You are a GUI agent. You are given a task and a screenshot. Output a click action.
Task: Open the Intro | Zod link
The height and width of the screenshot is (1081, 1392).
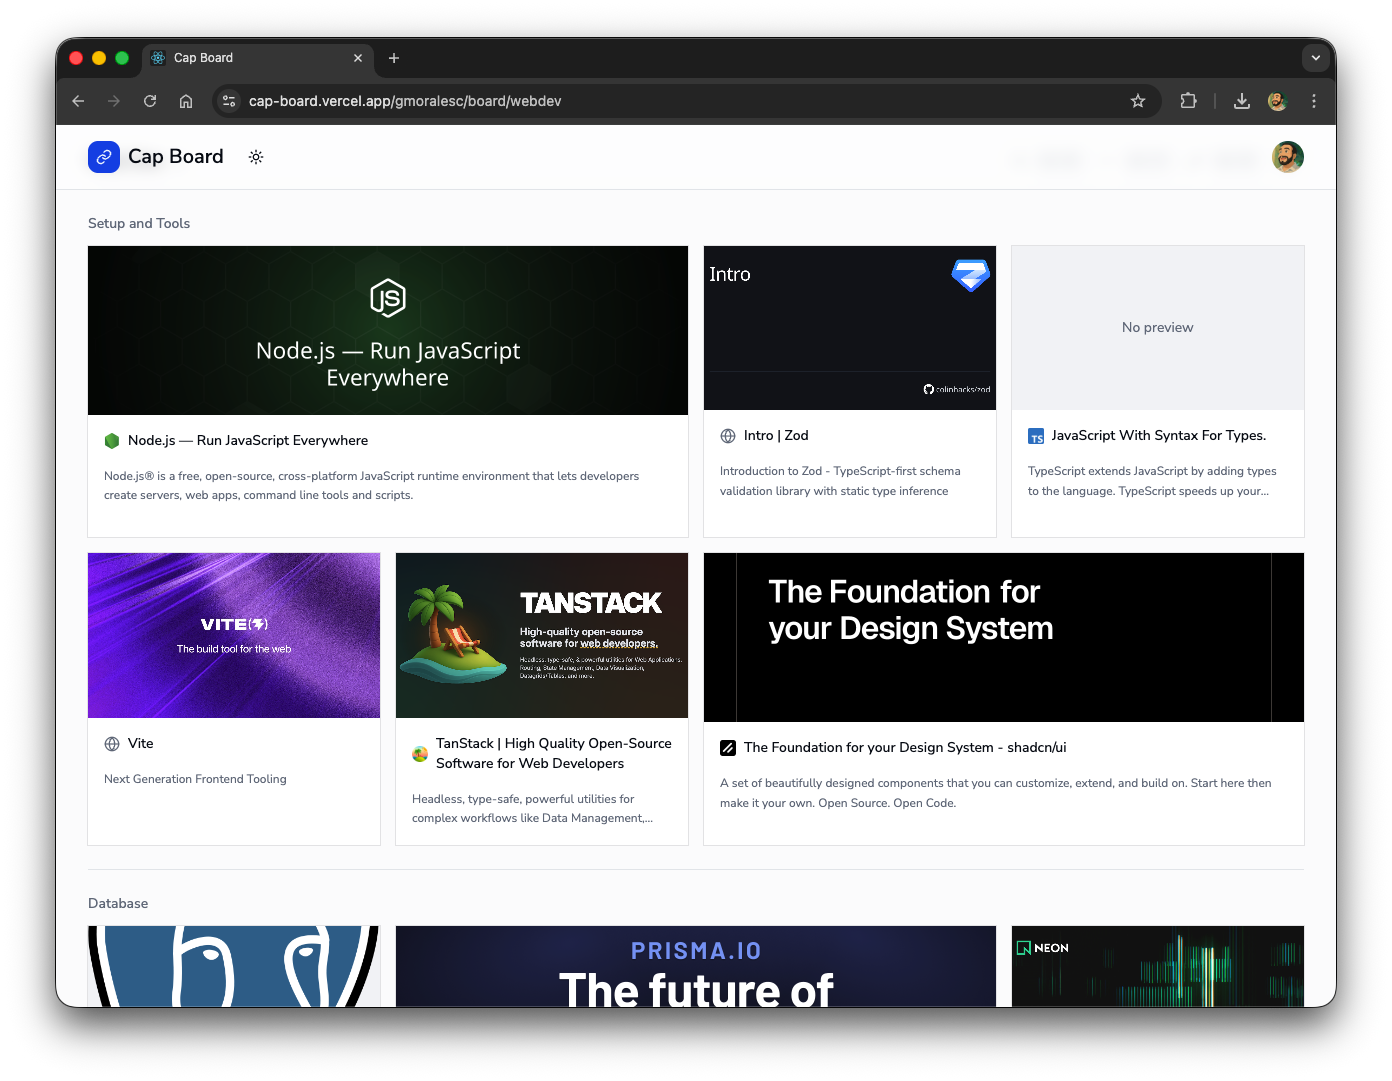coord(775,435)
